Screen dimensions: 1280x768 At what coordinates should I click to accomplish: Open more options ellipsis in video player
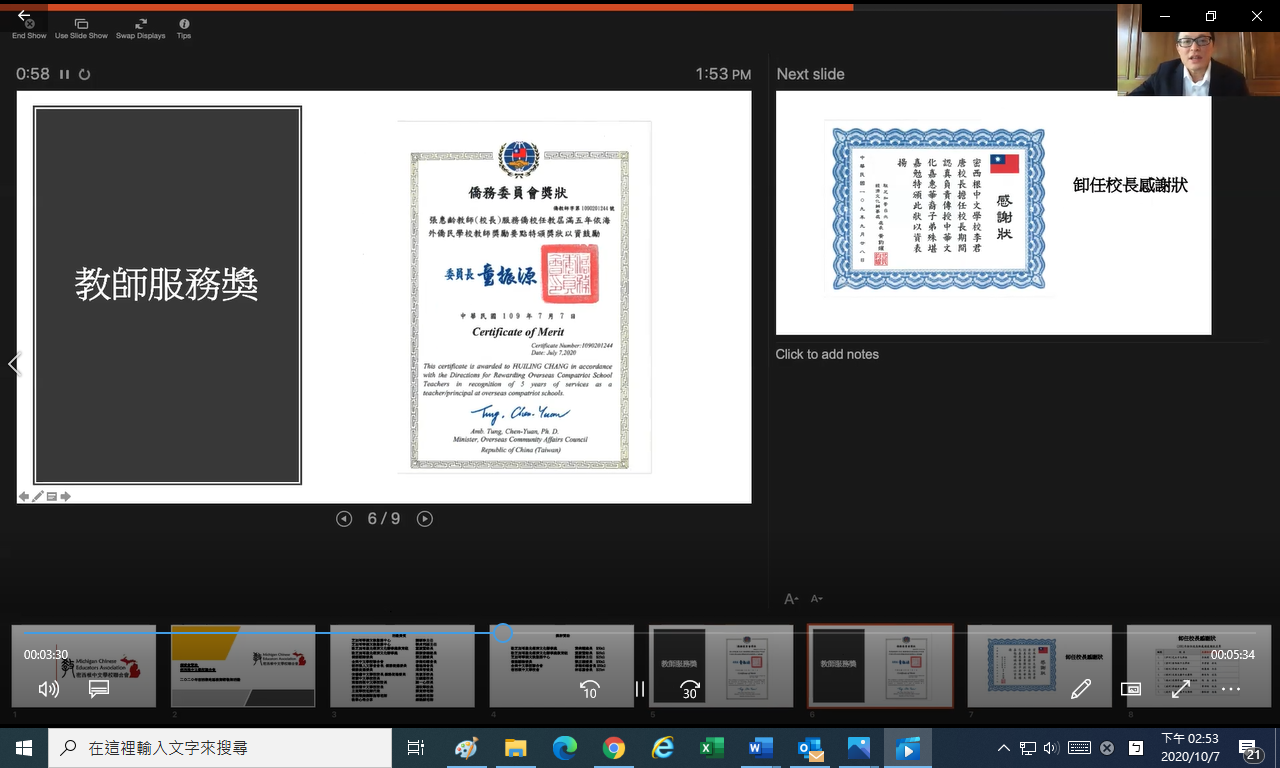pos(1231,689)
